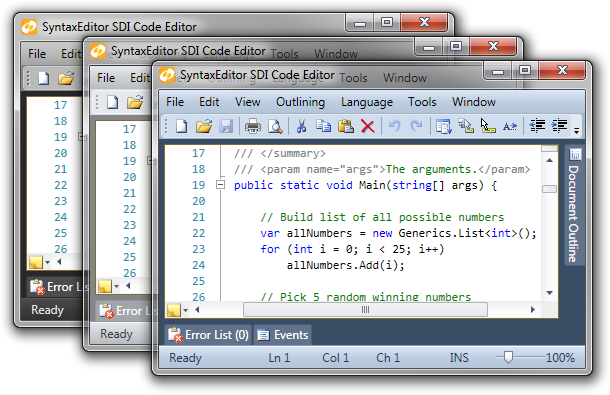The height and width of the screenshot is (395, 610).
Task: Click the toolbar grip handle before New icon
Action: tap(167, 126)
